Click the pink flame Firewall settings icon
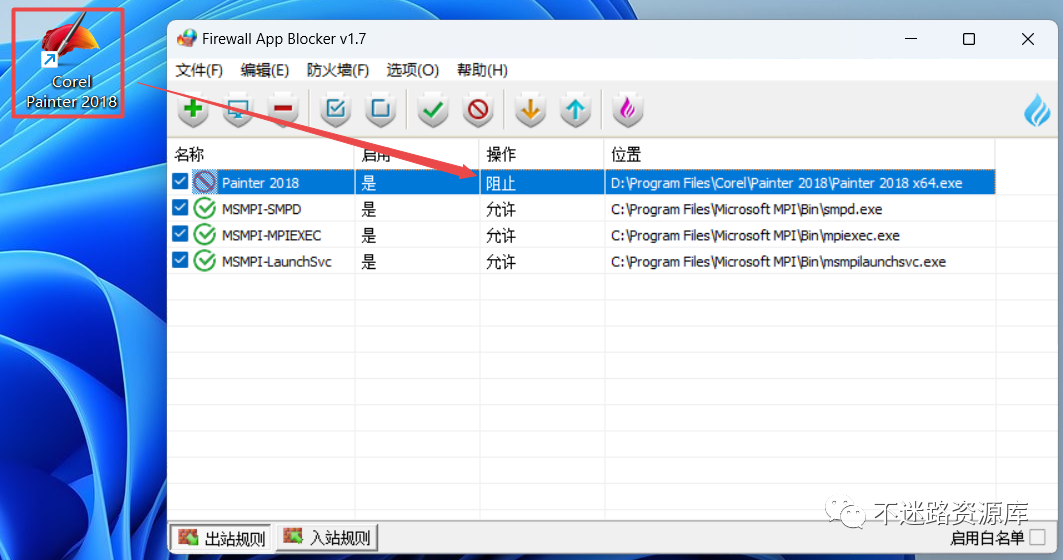 628,109
